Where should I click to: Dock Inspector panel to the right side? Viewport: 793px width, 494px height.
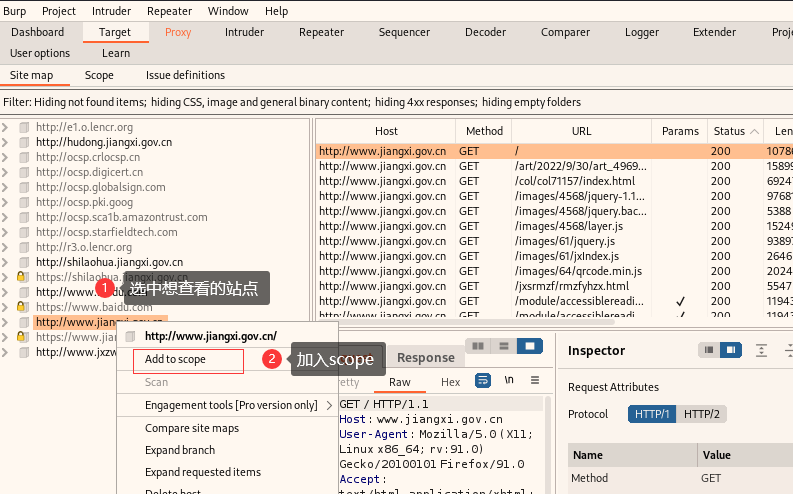731,350
